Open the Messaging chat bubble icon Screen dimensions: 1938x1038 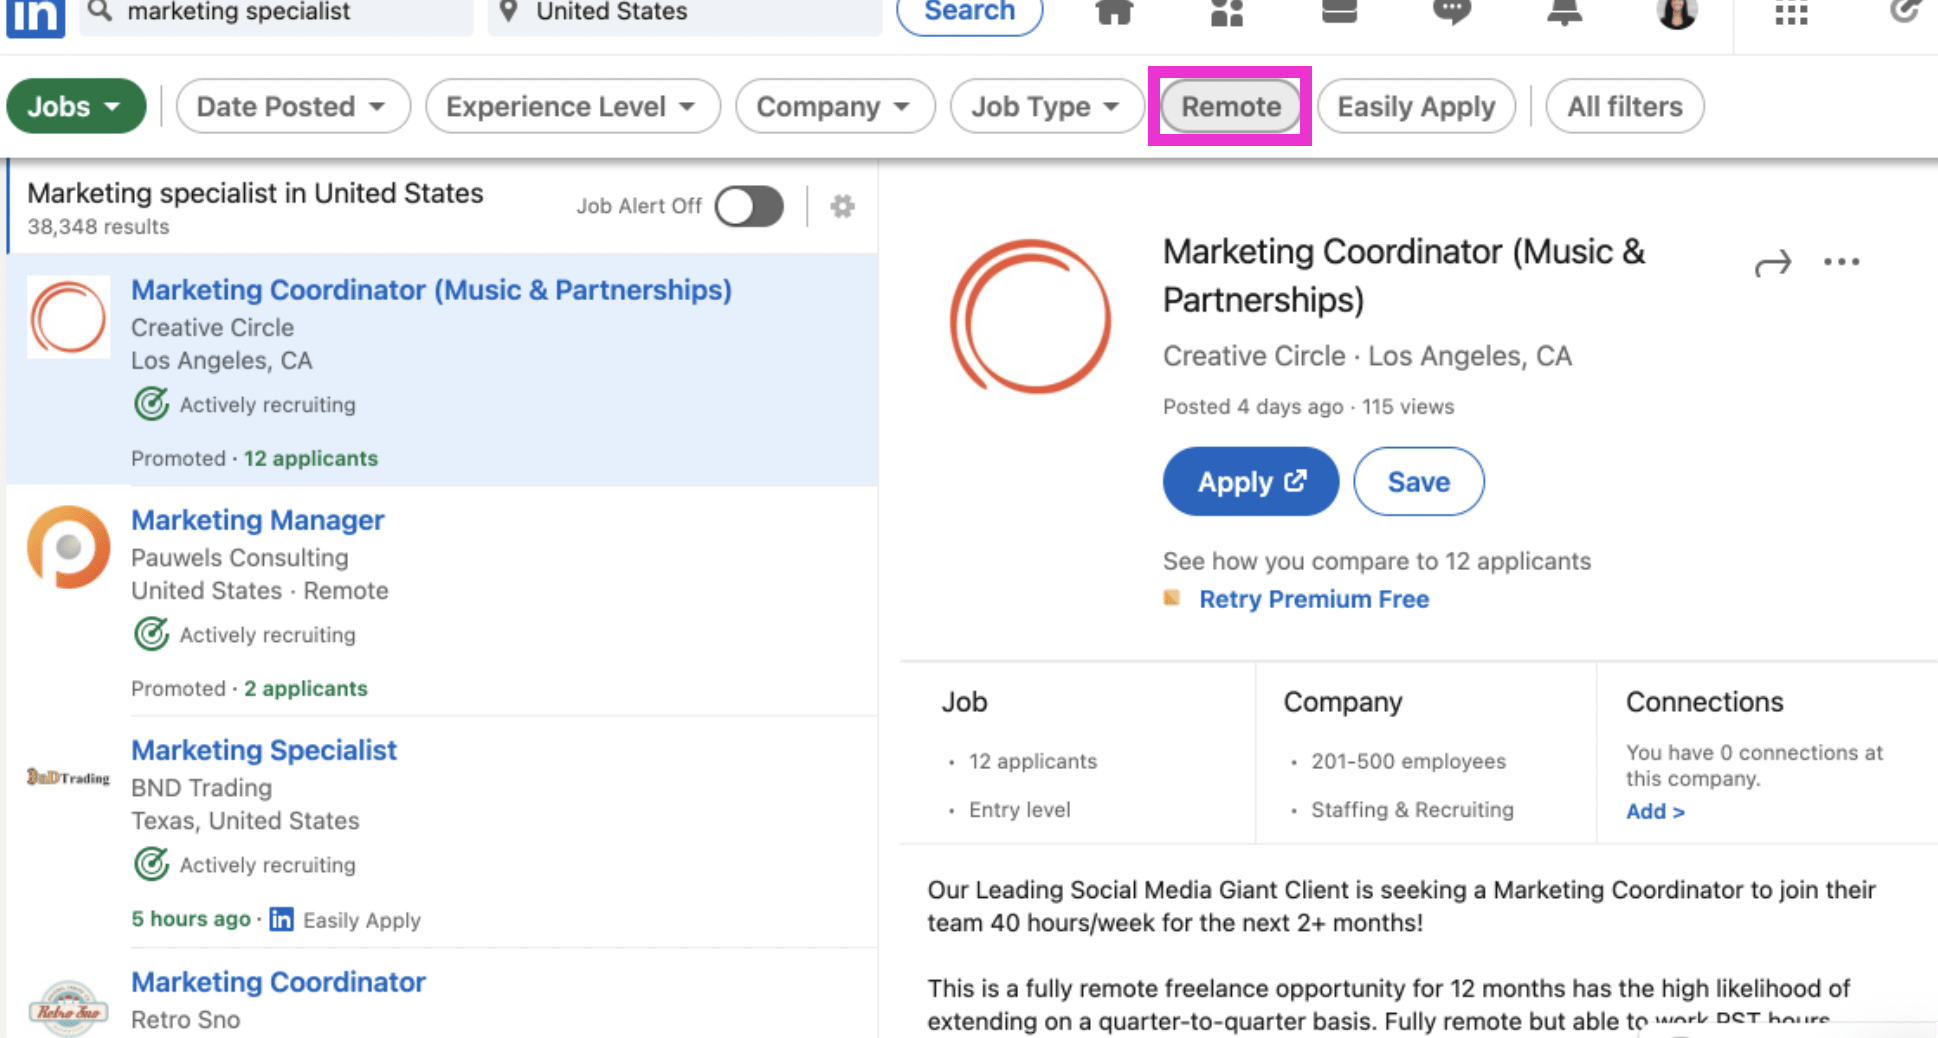(1451, 12)
